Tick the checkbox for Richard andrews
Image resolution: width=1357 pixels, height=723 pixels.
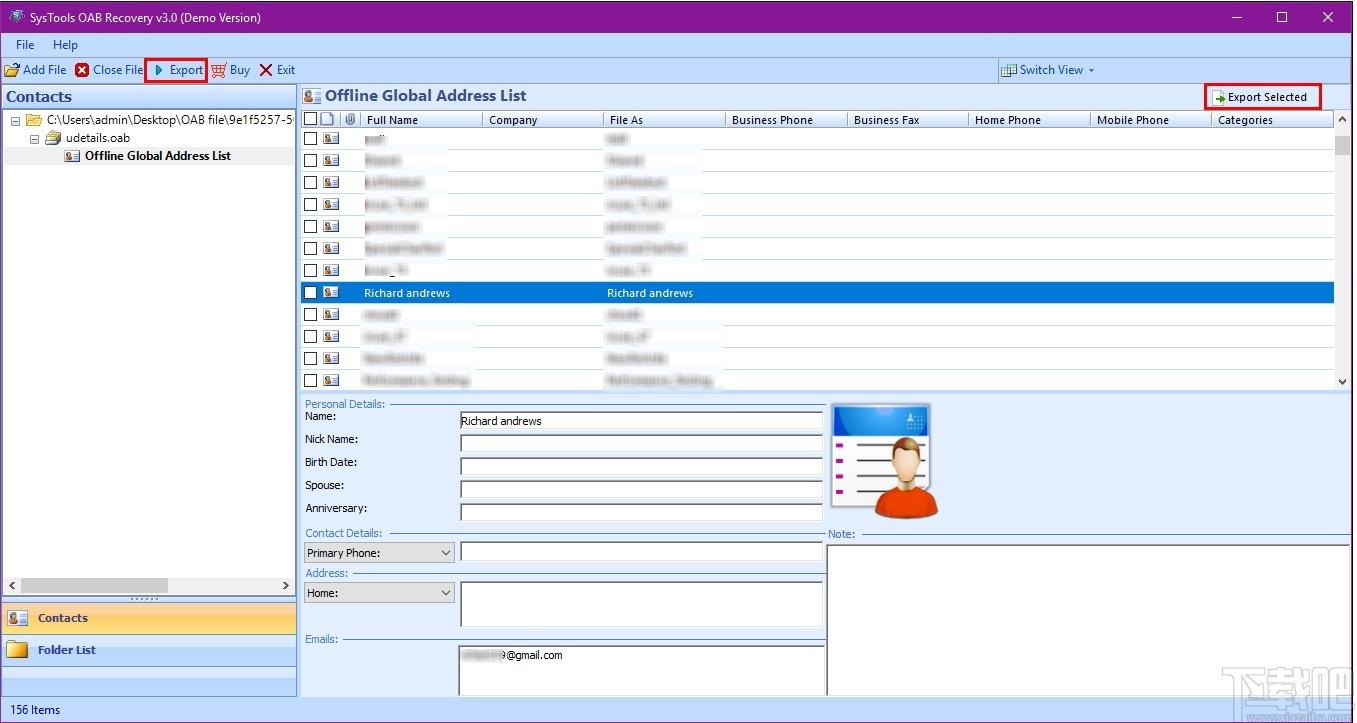[311, 293]
